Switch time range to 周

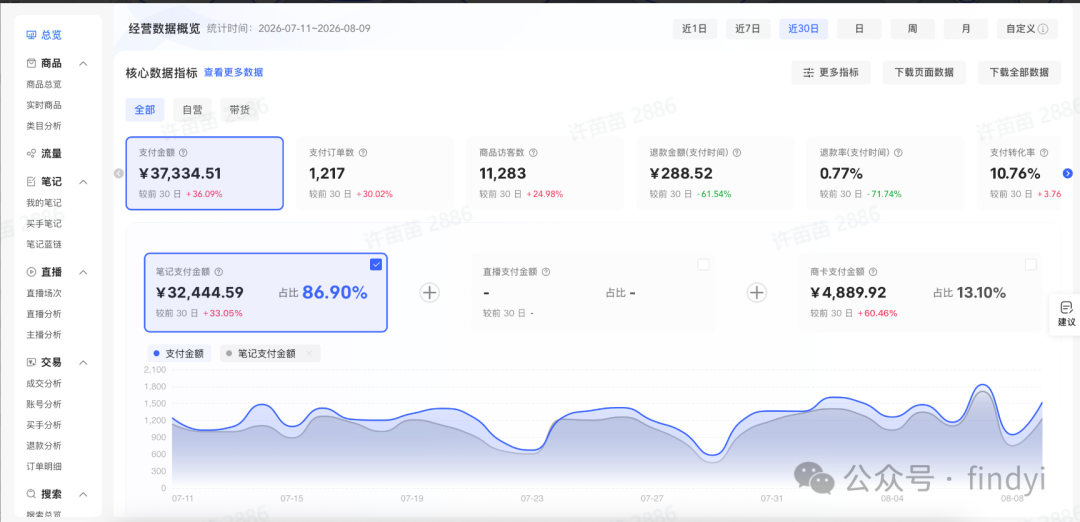pos(912,29)
